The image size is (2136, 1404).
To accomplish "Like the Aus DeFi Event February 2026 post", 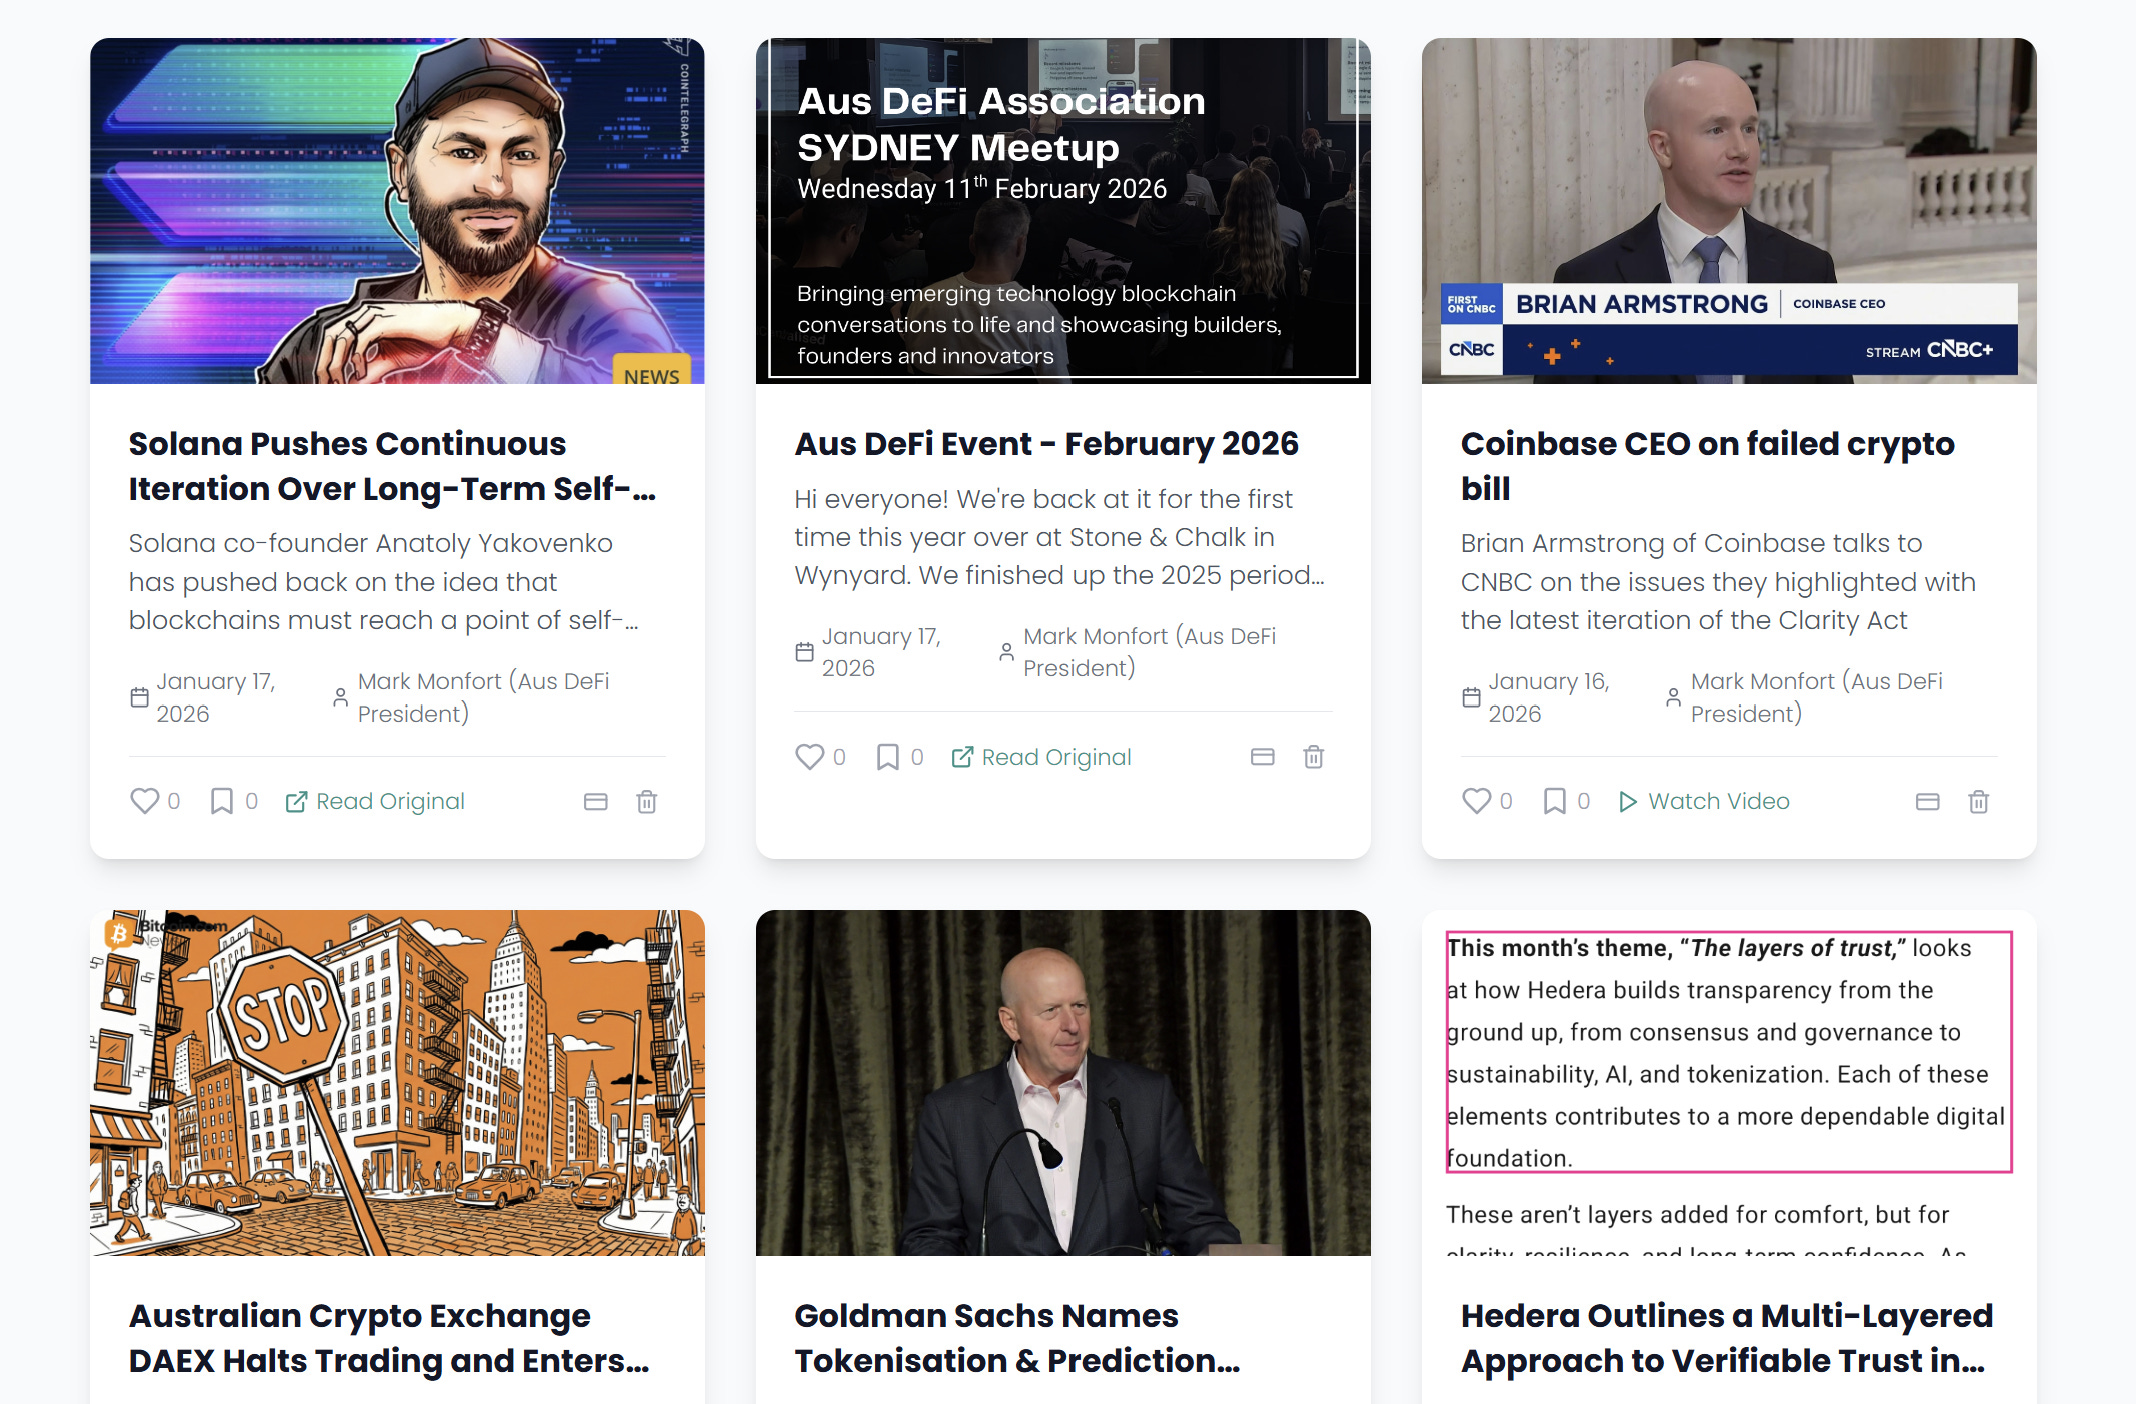I will pyautogui.click(x=810, y=757).
